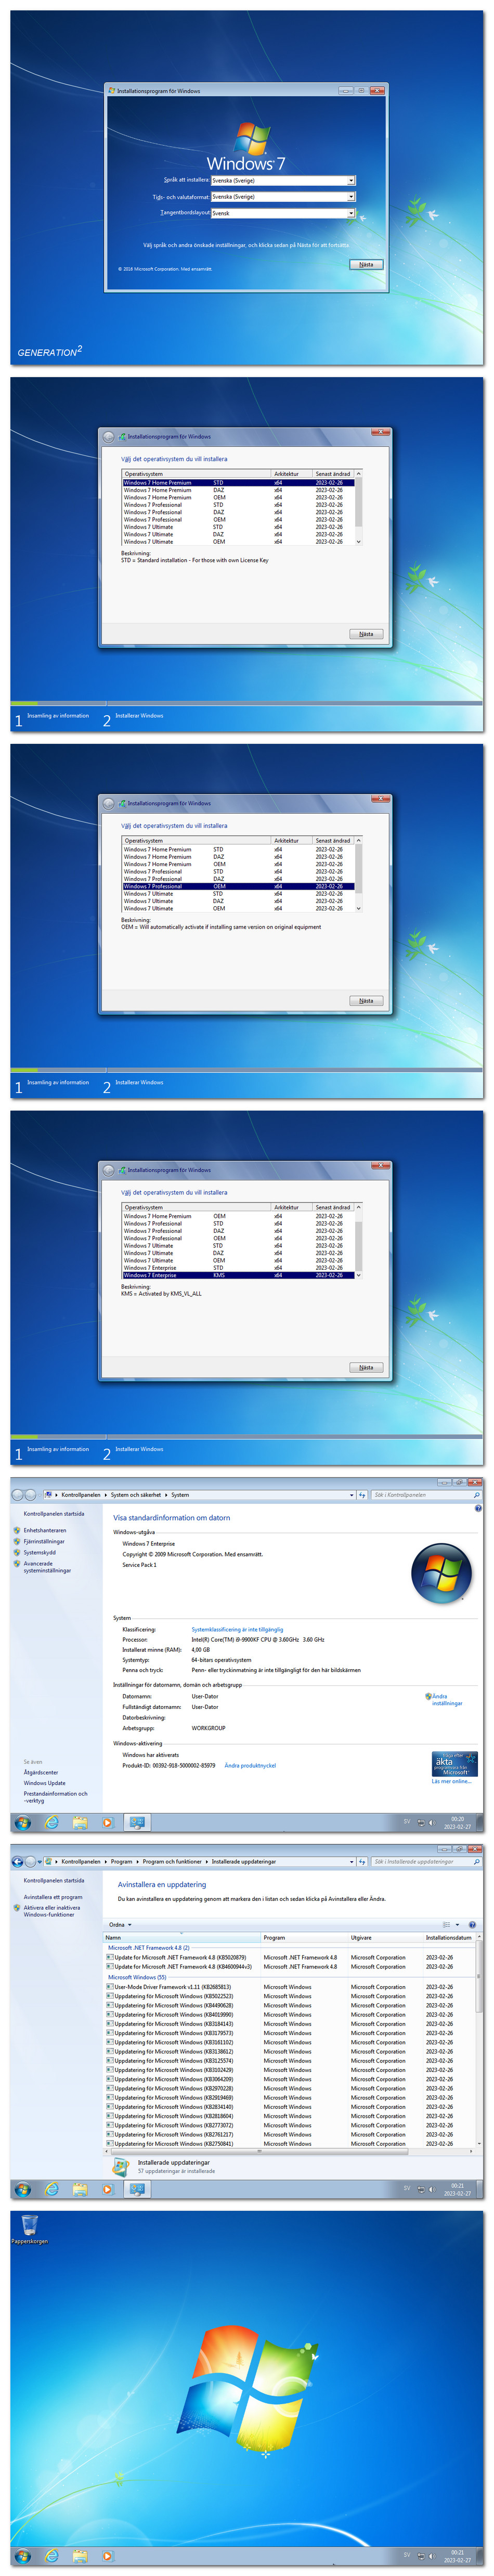Open Avancerade systeminställningar in System window
The image size is (494, 2576).
coord(47,1566)
